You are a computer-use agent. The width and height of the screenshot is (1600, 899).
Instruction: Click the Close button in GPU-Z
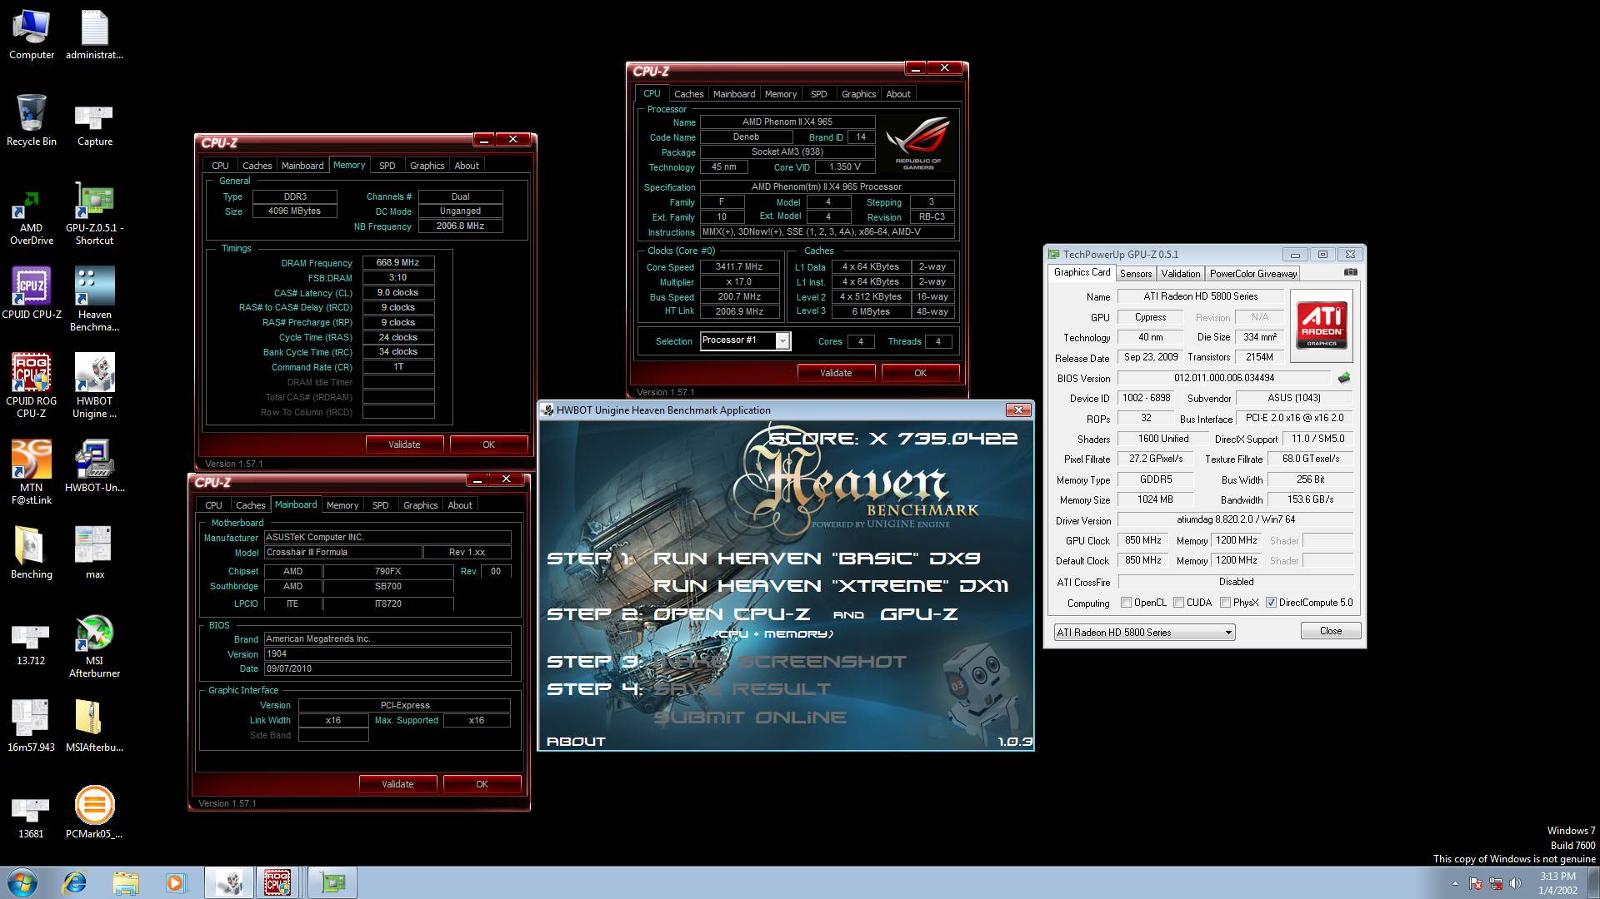coord(1331,631)
